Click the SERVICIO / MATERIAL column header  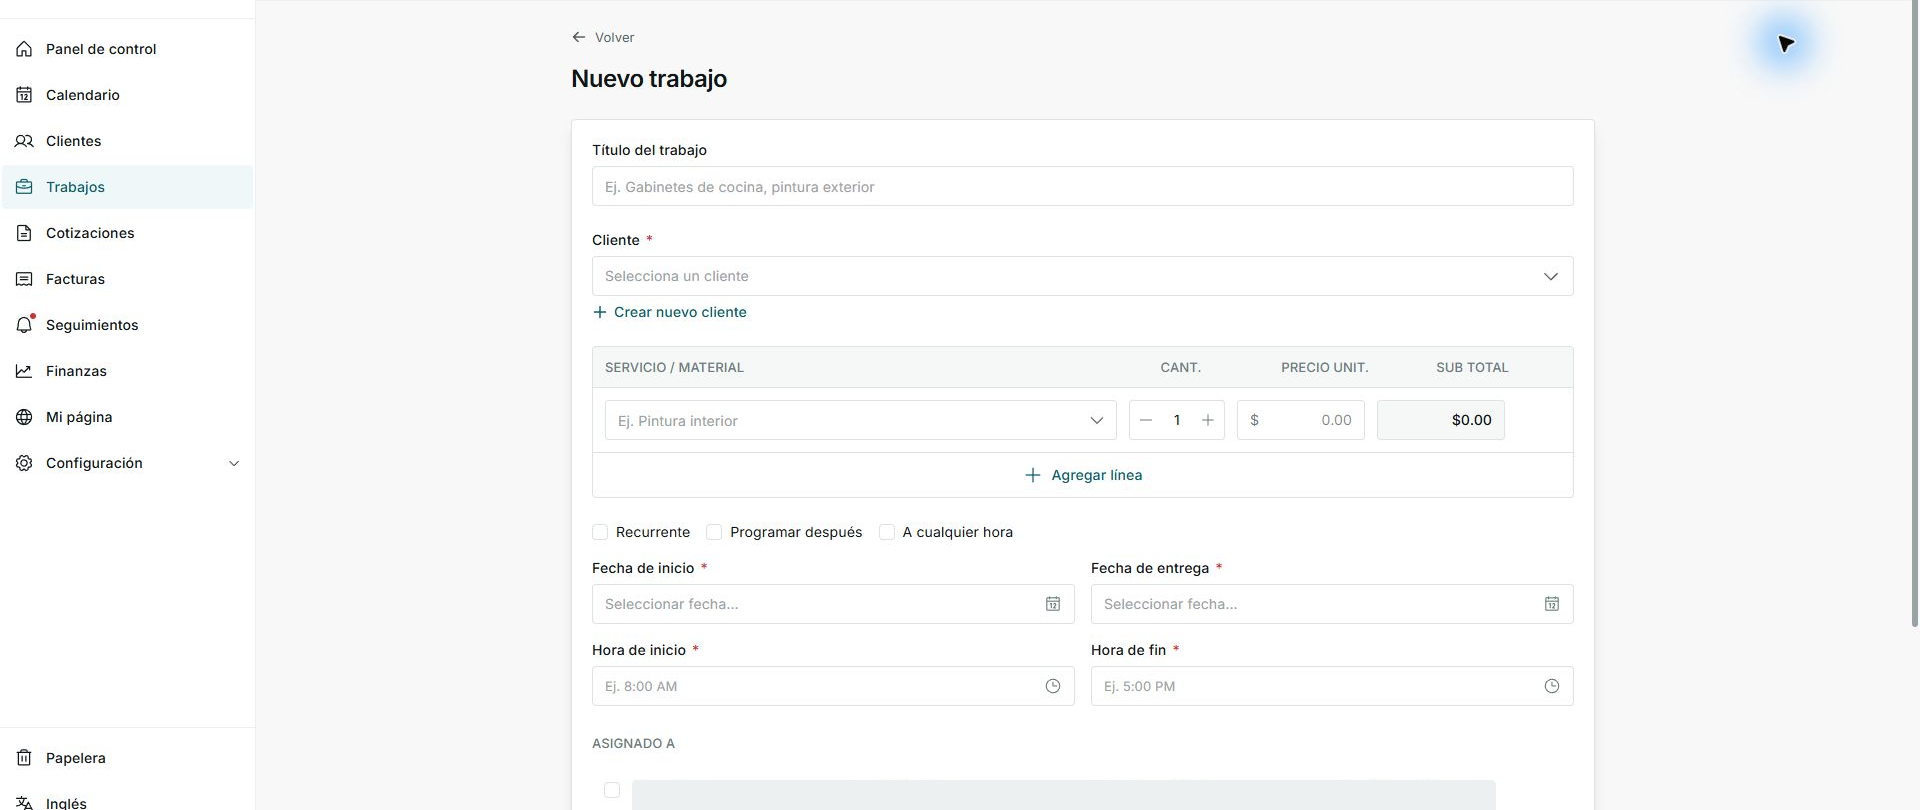pyautogui.click(x=674, y=367)
